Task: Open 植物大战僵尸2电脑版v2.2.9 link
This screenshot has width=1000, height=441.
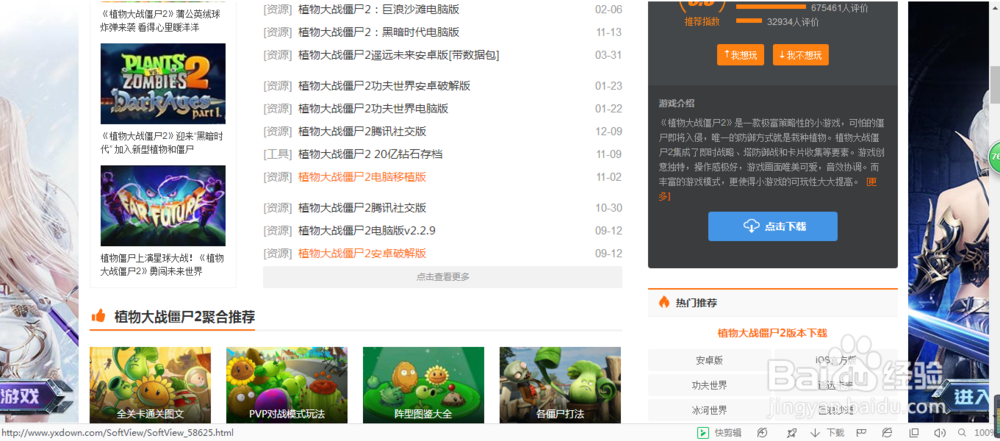Action: 367,231
